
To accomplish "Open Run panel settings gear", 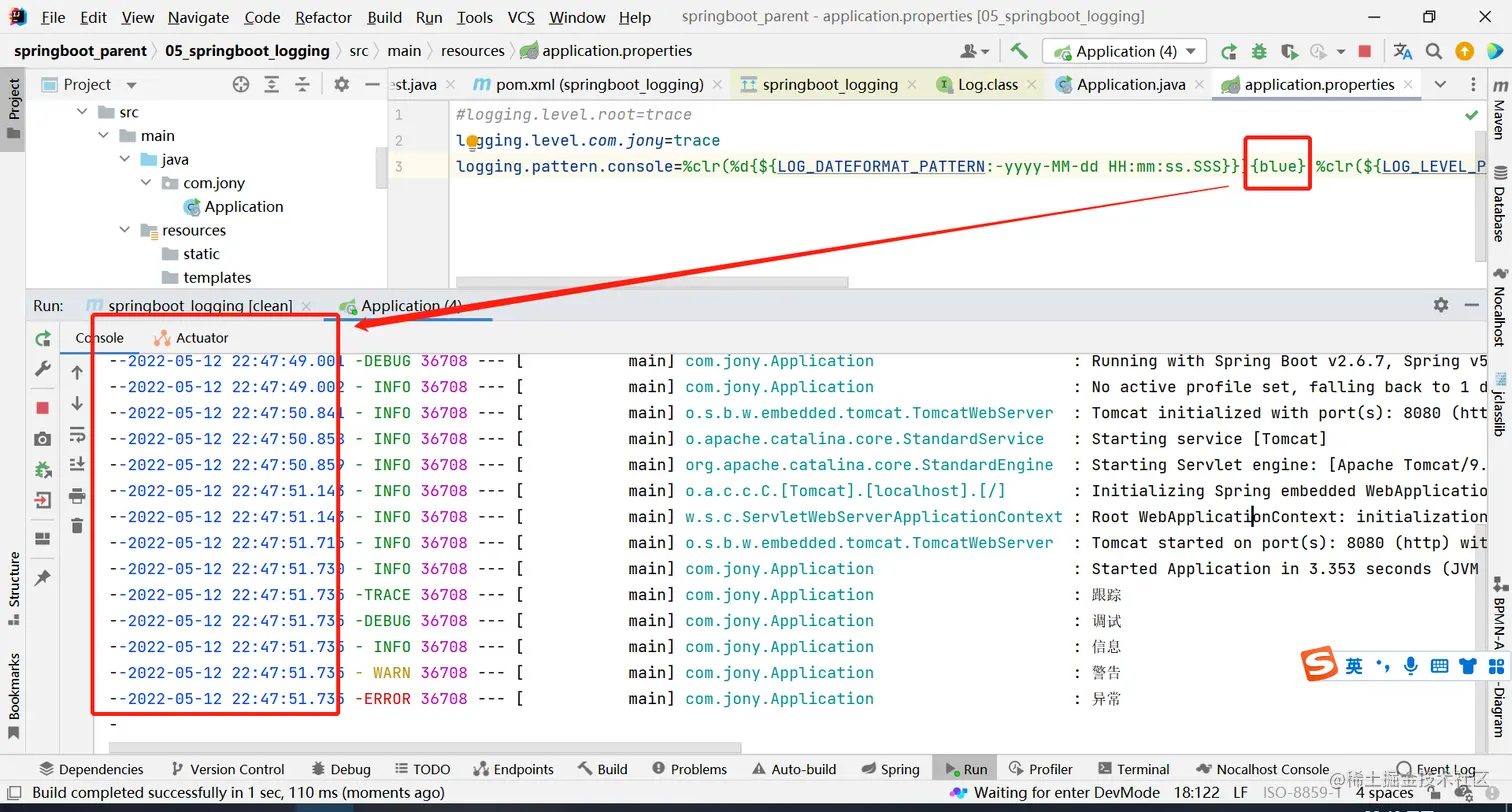I will pos(1440,305).
